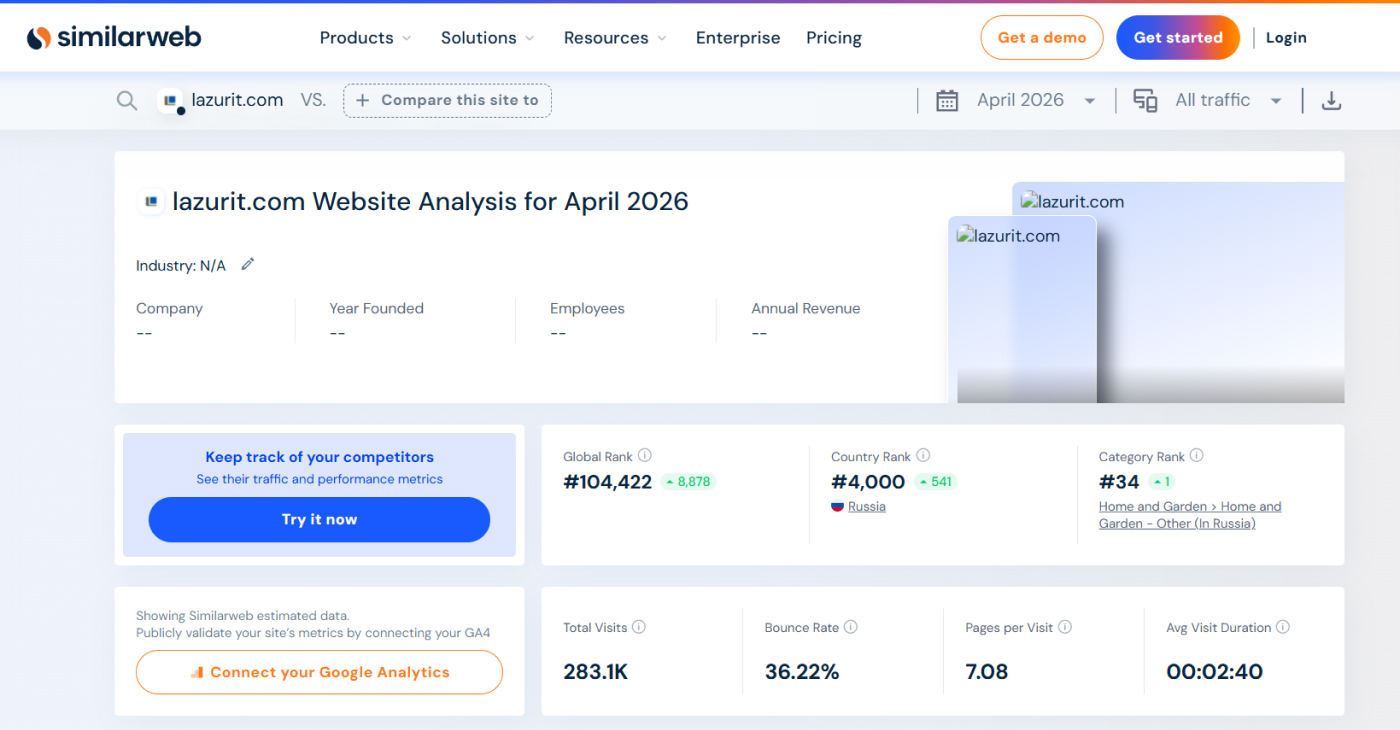Screen dimensions: 1400x730
Task: Show Total Visits info icon
Action: point(639,627)
